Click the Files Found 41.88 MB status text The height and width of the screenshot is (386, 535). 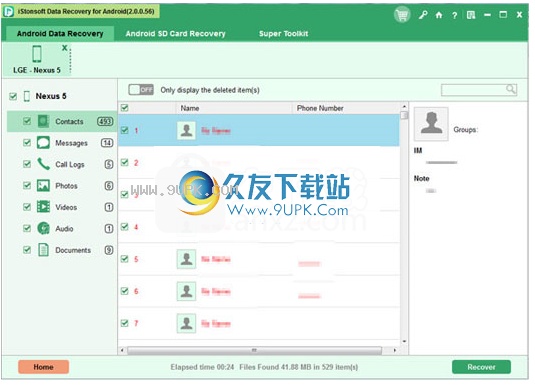299,367
